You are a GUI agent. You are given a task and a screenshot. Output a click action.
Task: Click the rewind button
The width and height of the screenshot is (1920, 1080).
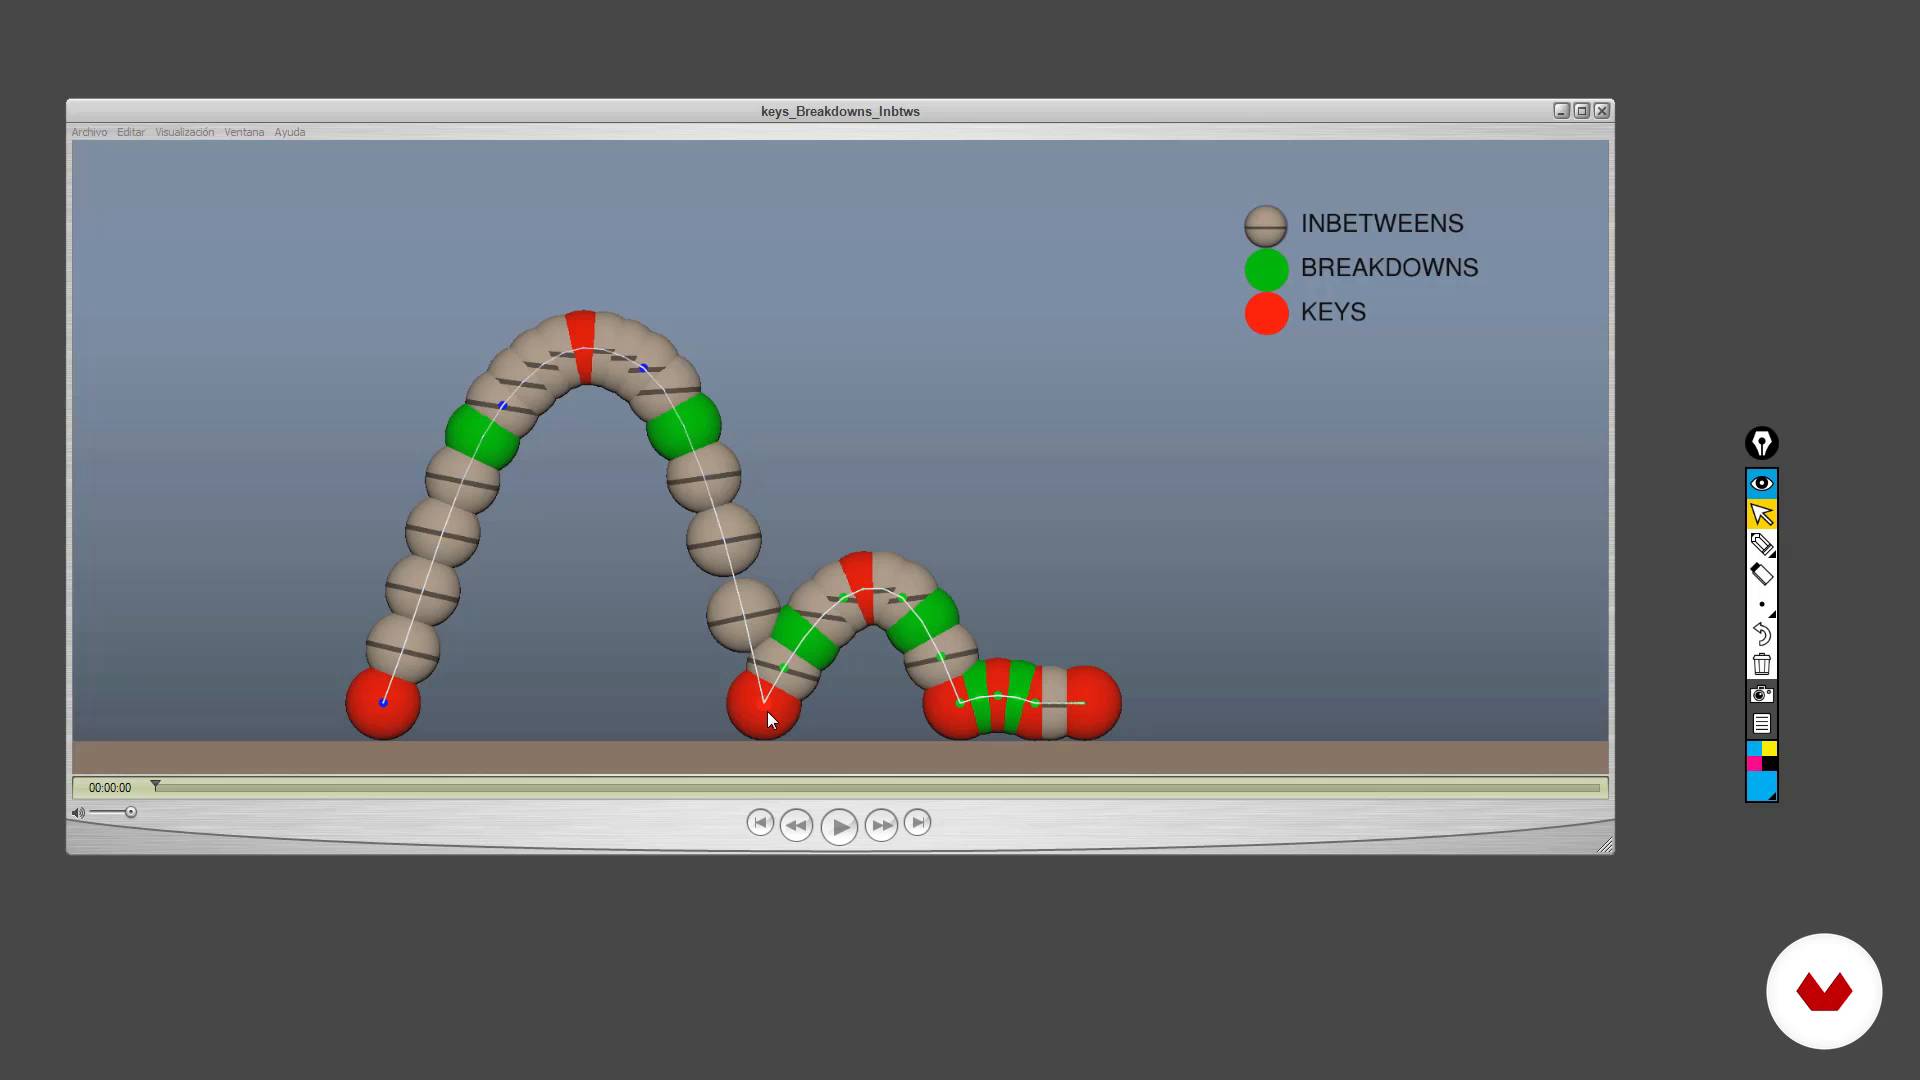tap(796, 825)
